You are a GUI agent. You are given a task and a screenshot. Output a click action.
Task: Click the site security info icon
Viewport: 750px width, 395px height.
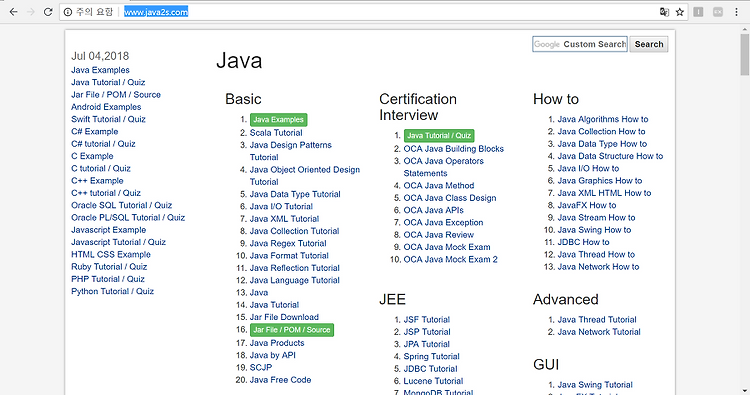click(68, 12)
